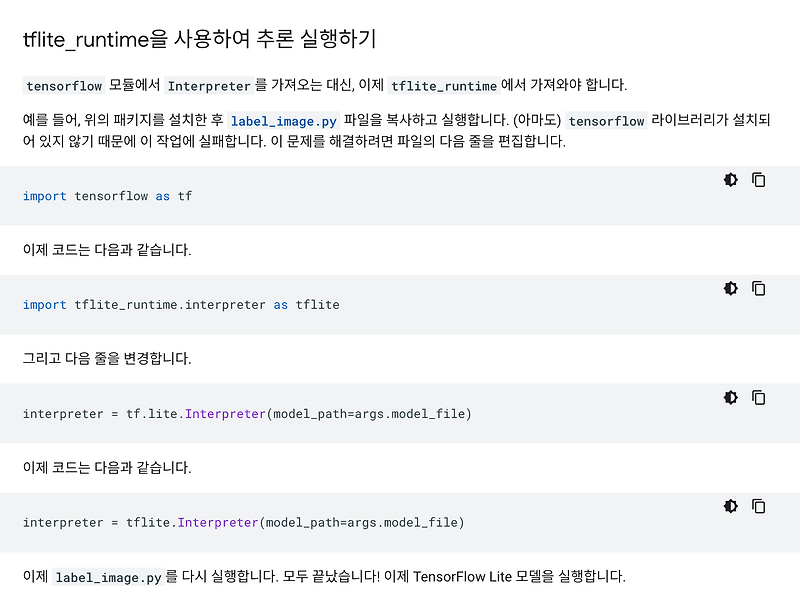
Task: Copy the tflite_runtime.interpreter import snippet
Action: pyautogui.click(x=759, y=288)
